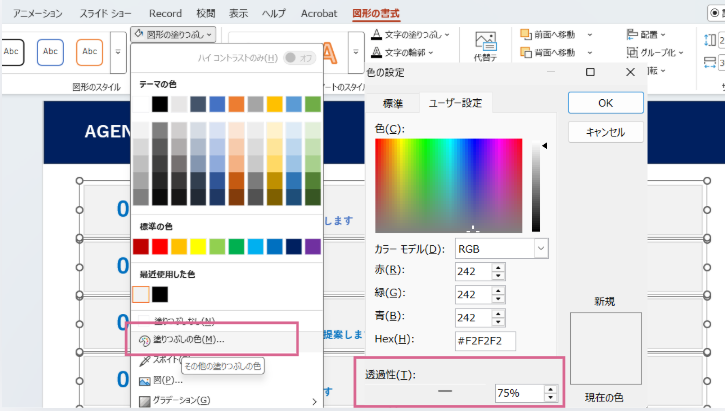Click the 赤(R) value field
The height and width of the screenshot is (411, 725).
pyautogui.click(x=473, y=271)
